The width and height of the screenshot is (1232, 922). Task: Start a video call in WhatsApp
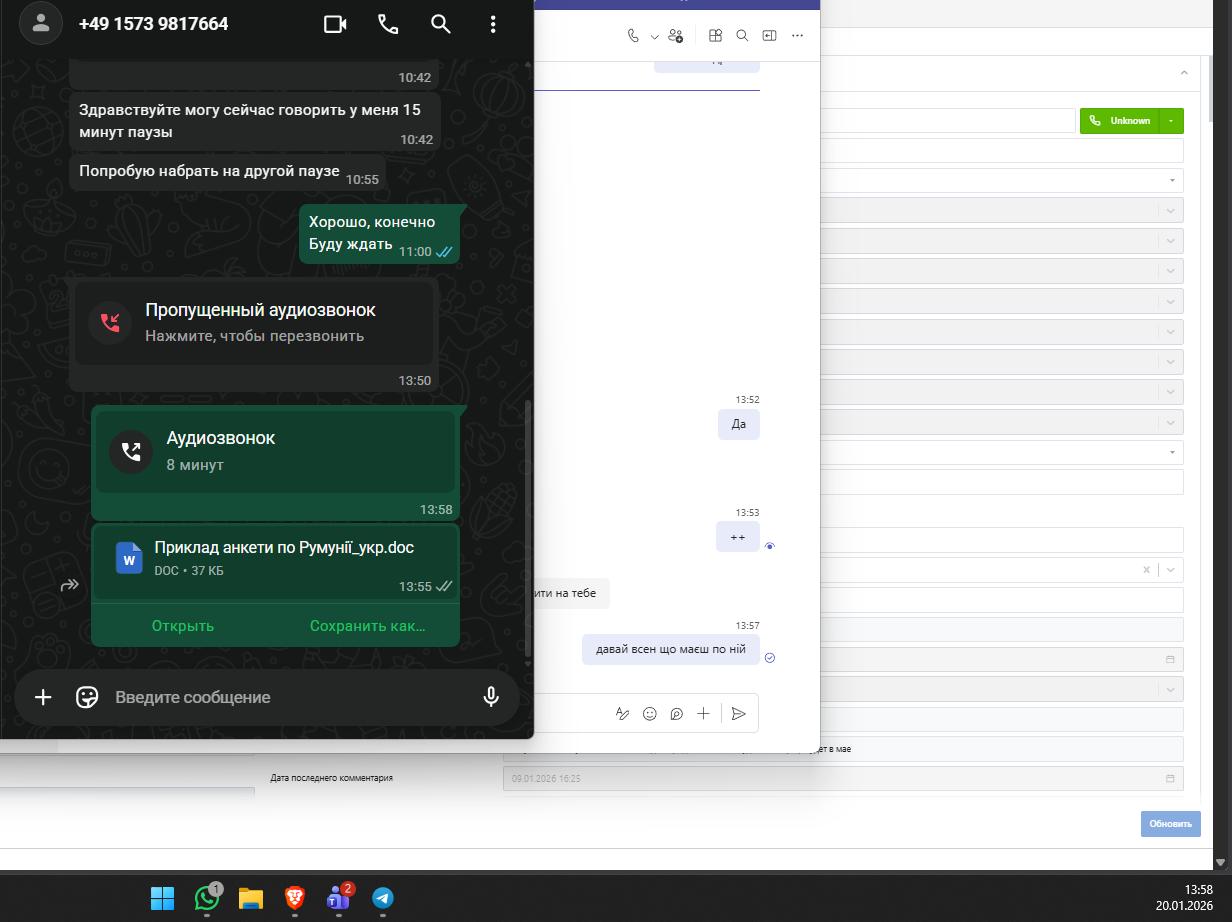pyautogui.click(x=335, y=24)
